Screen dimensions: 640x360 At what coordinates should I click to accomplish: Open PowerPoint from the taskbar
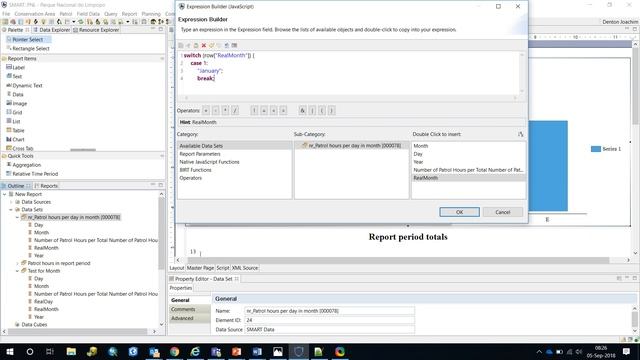[236, 351]
